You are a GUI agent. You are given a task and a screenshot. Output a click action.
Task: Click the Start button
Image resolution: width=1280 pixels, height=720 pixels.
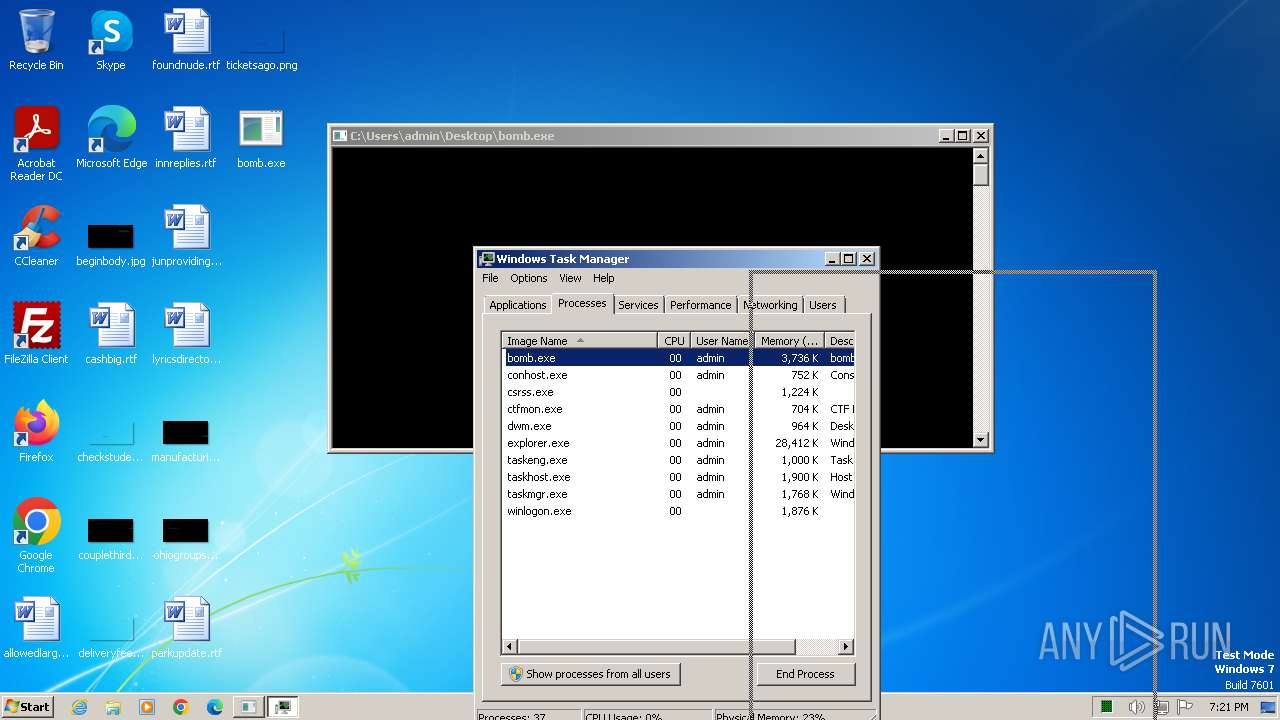pyautogui.click(x=28, y=707)
